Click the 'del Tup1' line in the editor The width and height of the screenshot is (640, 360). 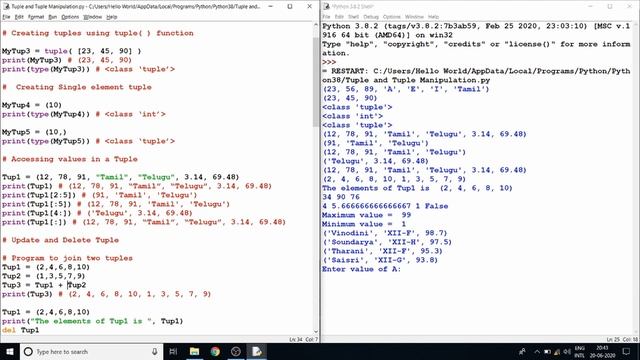click(20, 330)
